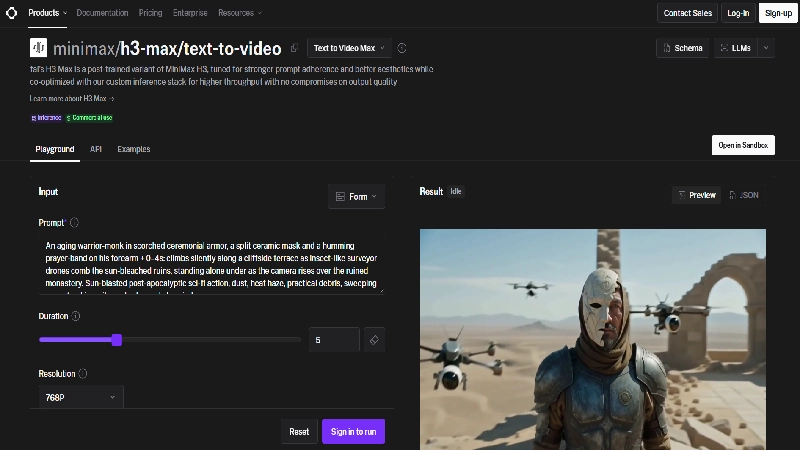Screen dimensions: 800x450
Task: Follow the Learn more about H3 Max link
Action: (71, 98)
